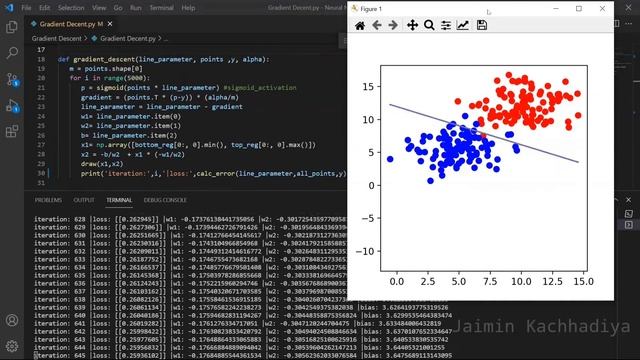Save the figure with the floppy disk icon
Screen dimensions: 640x360
[x=482, y=25]
